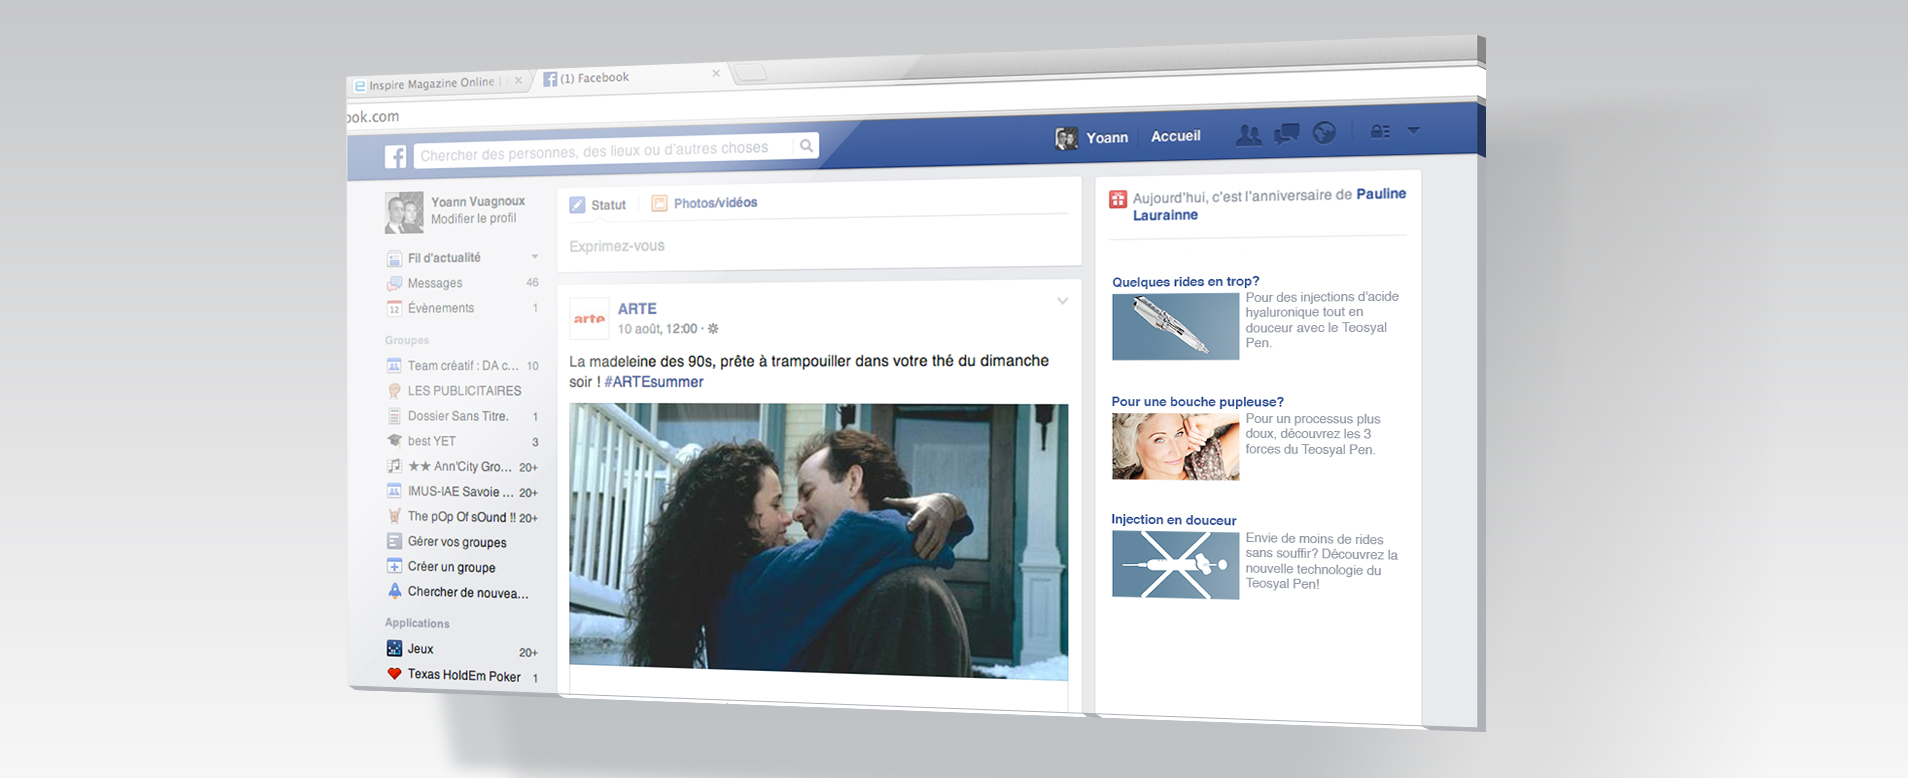The image size is (1908, 778).
Task: Open privacy shortcuts lock icon
Action: click(1380, 131)
